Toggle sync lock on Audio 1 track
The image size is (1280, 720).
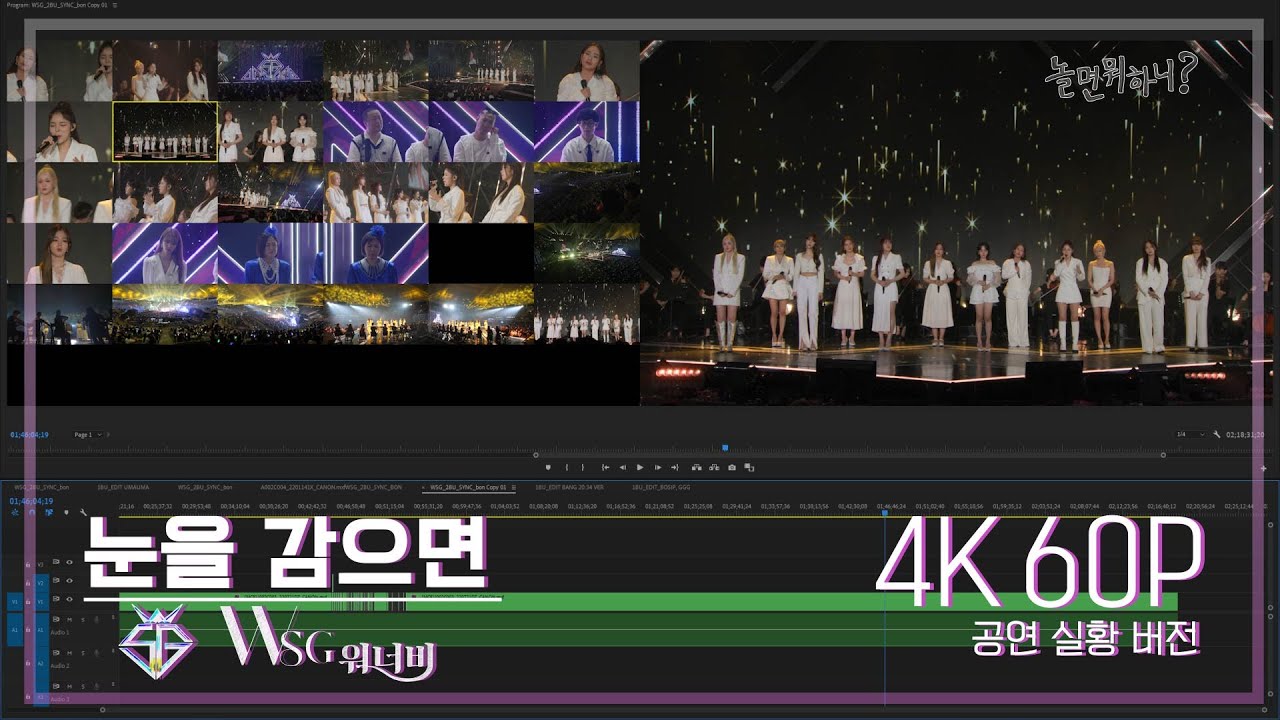tap(56, 619)
